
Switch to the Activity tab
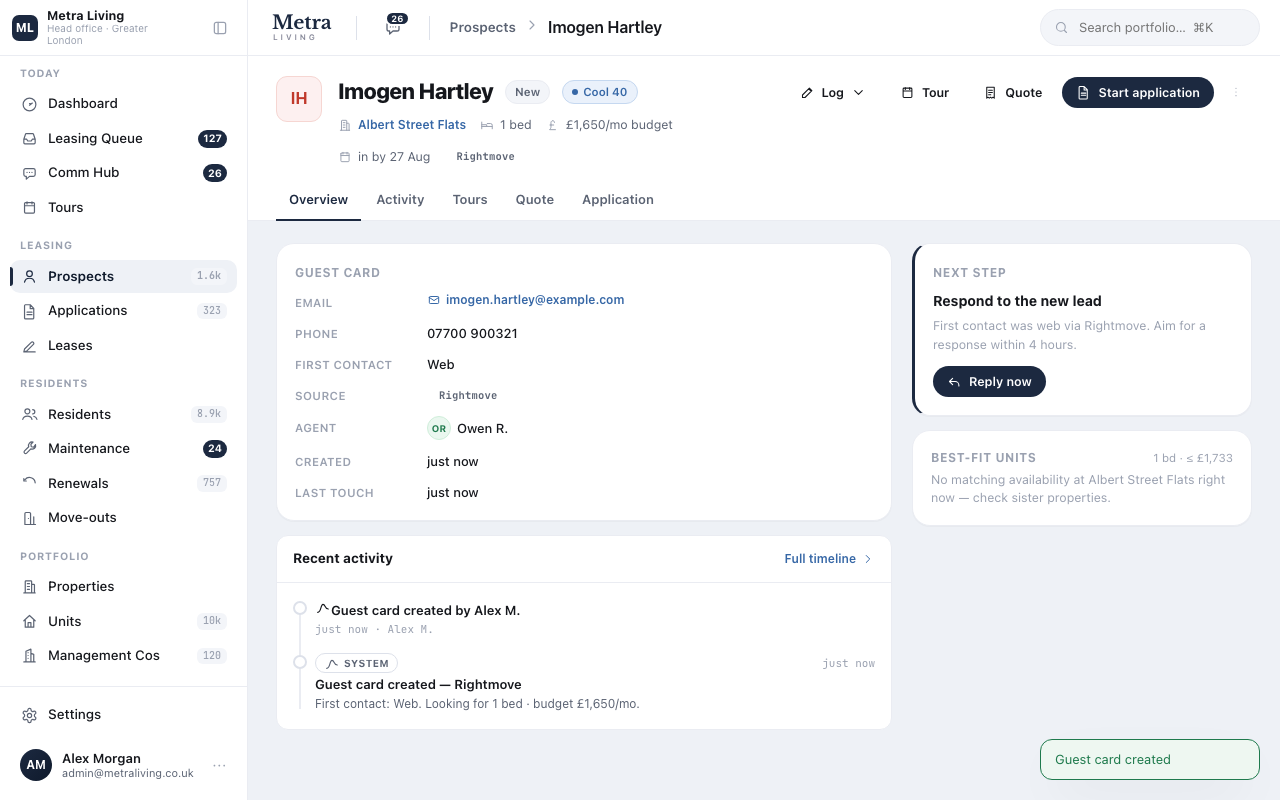[x=400, y=200]
